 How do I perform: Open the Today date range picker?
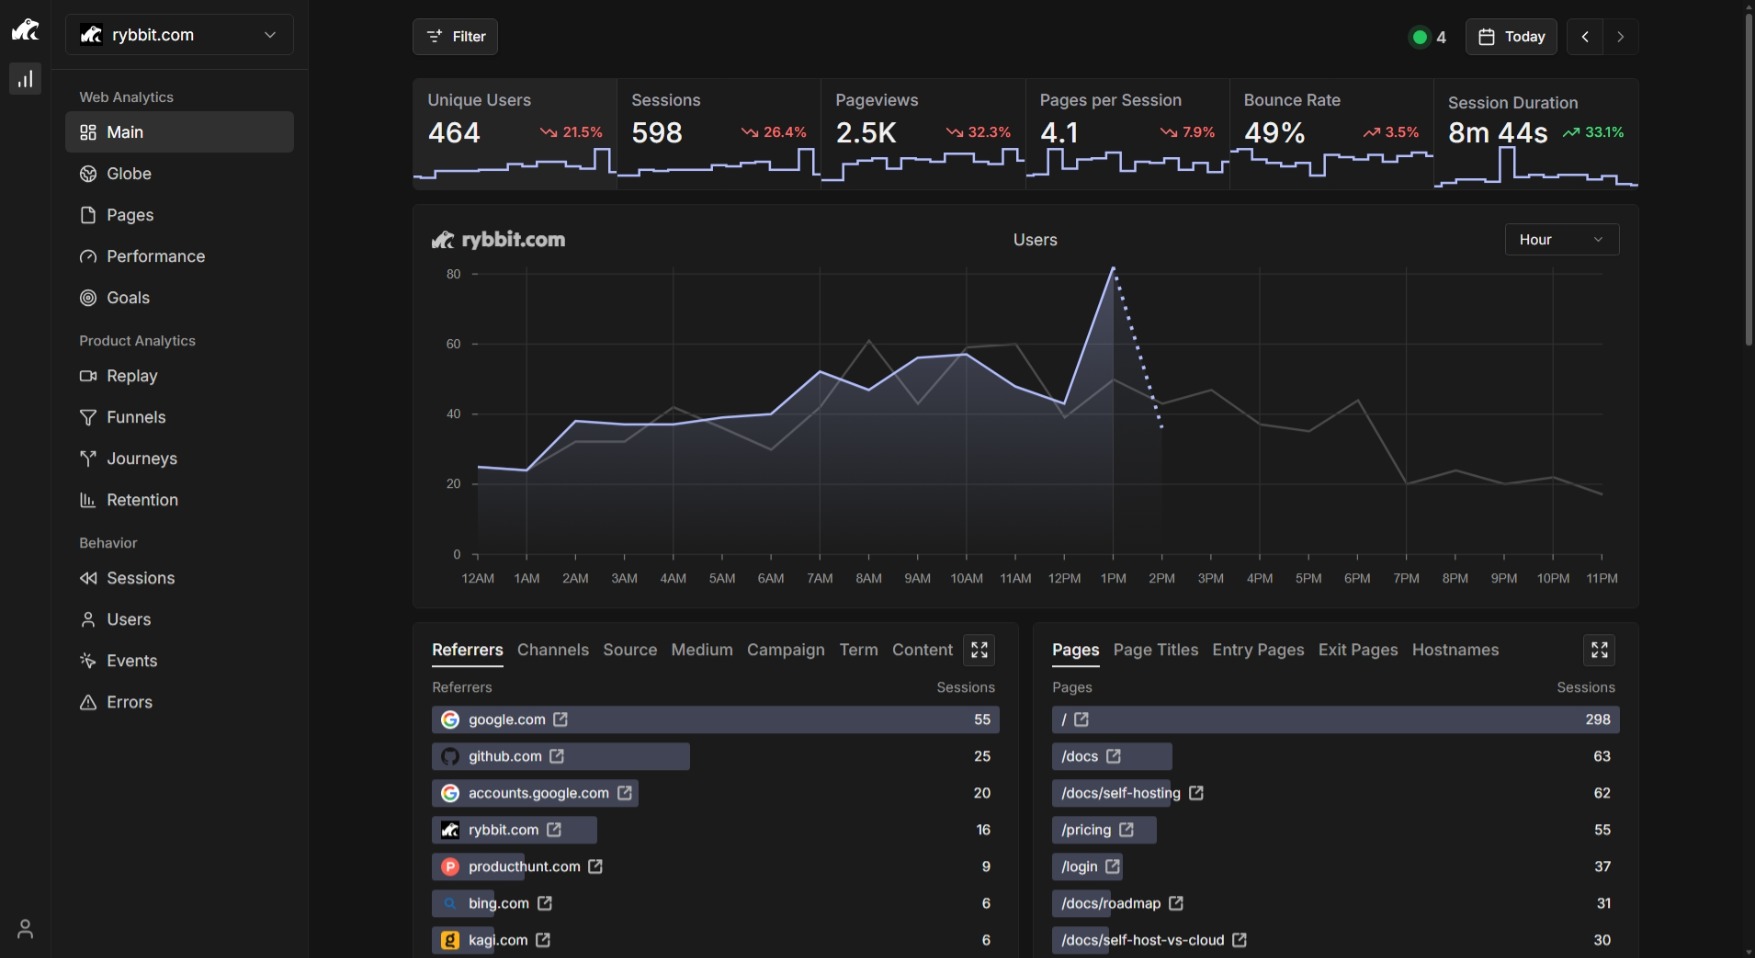(1511, 37)
